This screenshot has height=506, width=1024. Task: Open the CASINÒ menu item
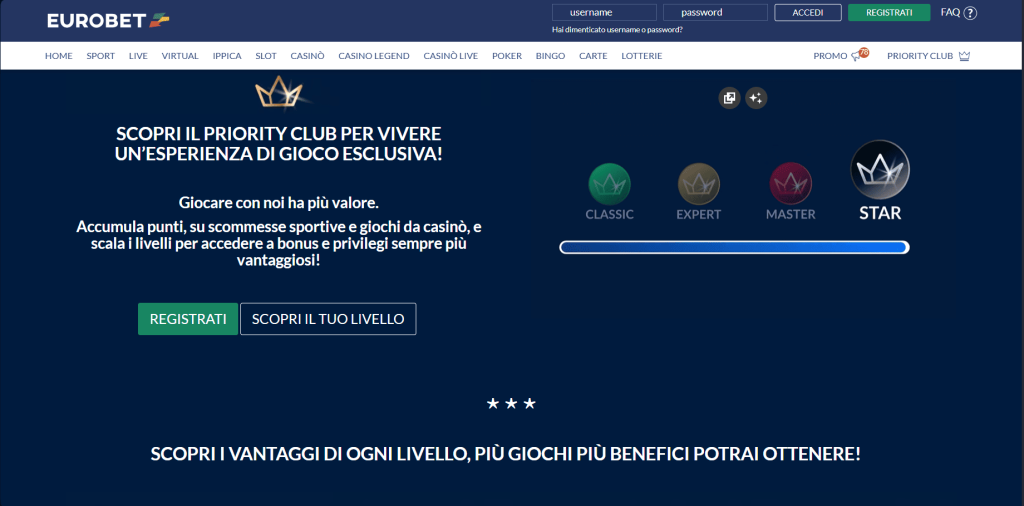point(308,56)
